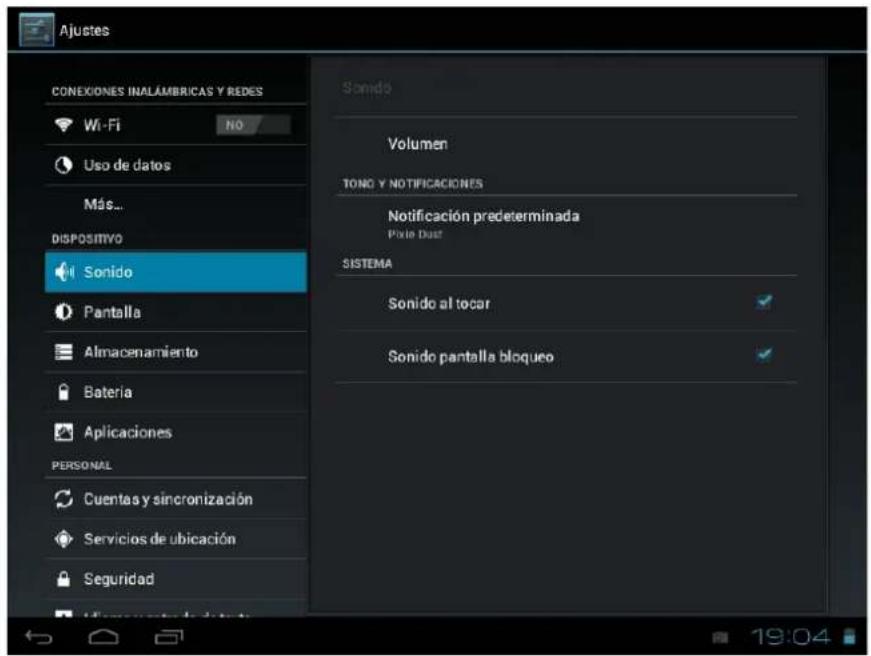The height and width of the screenshot is (656, 871).
Task: Tap the Sonido pantalla bloqueo label
Action: point(470,356)
